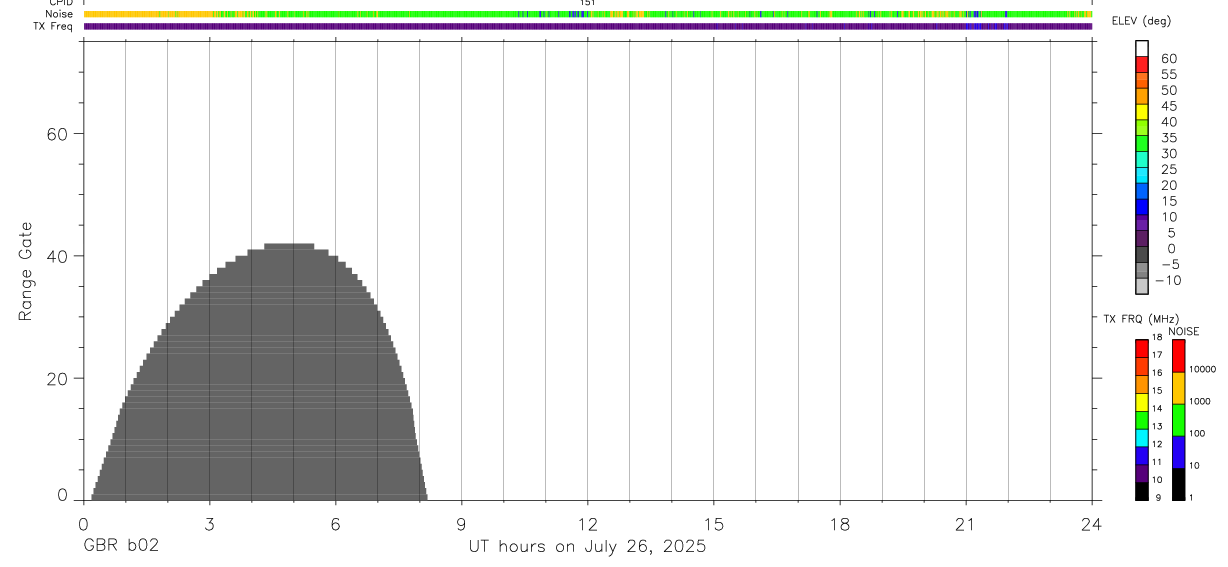
Task: Click the ELEV legend value "55"
Action: pyautogui.click(x=1168, y=74)
